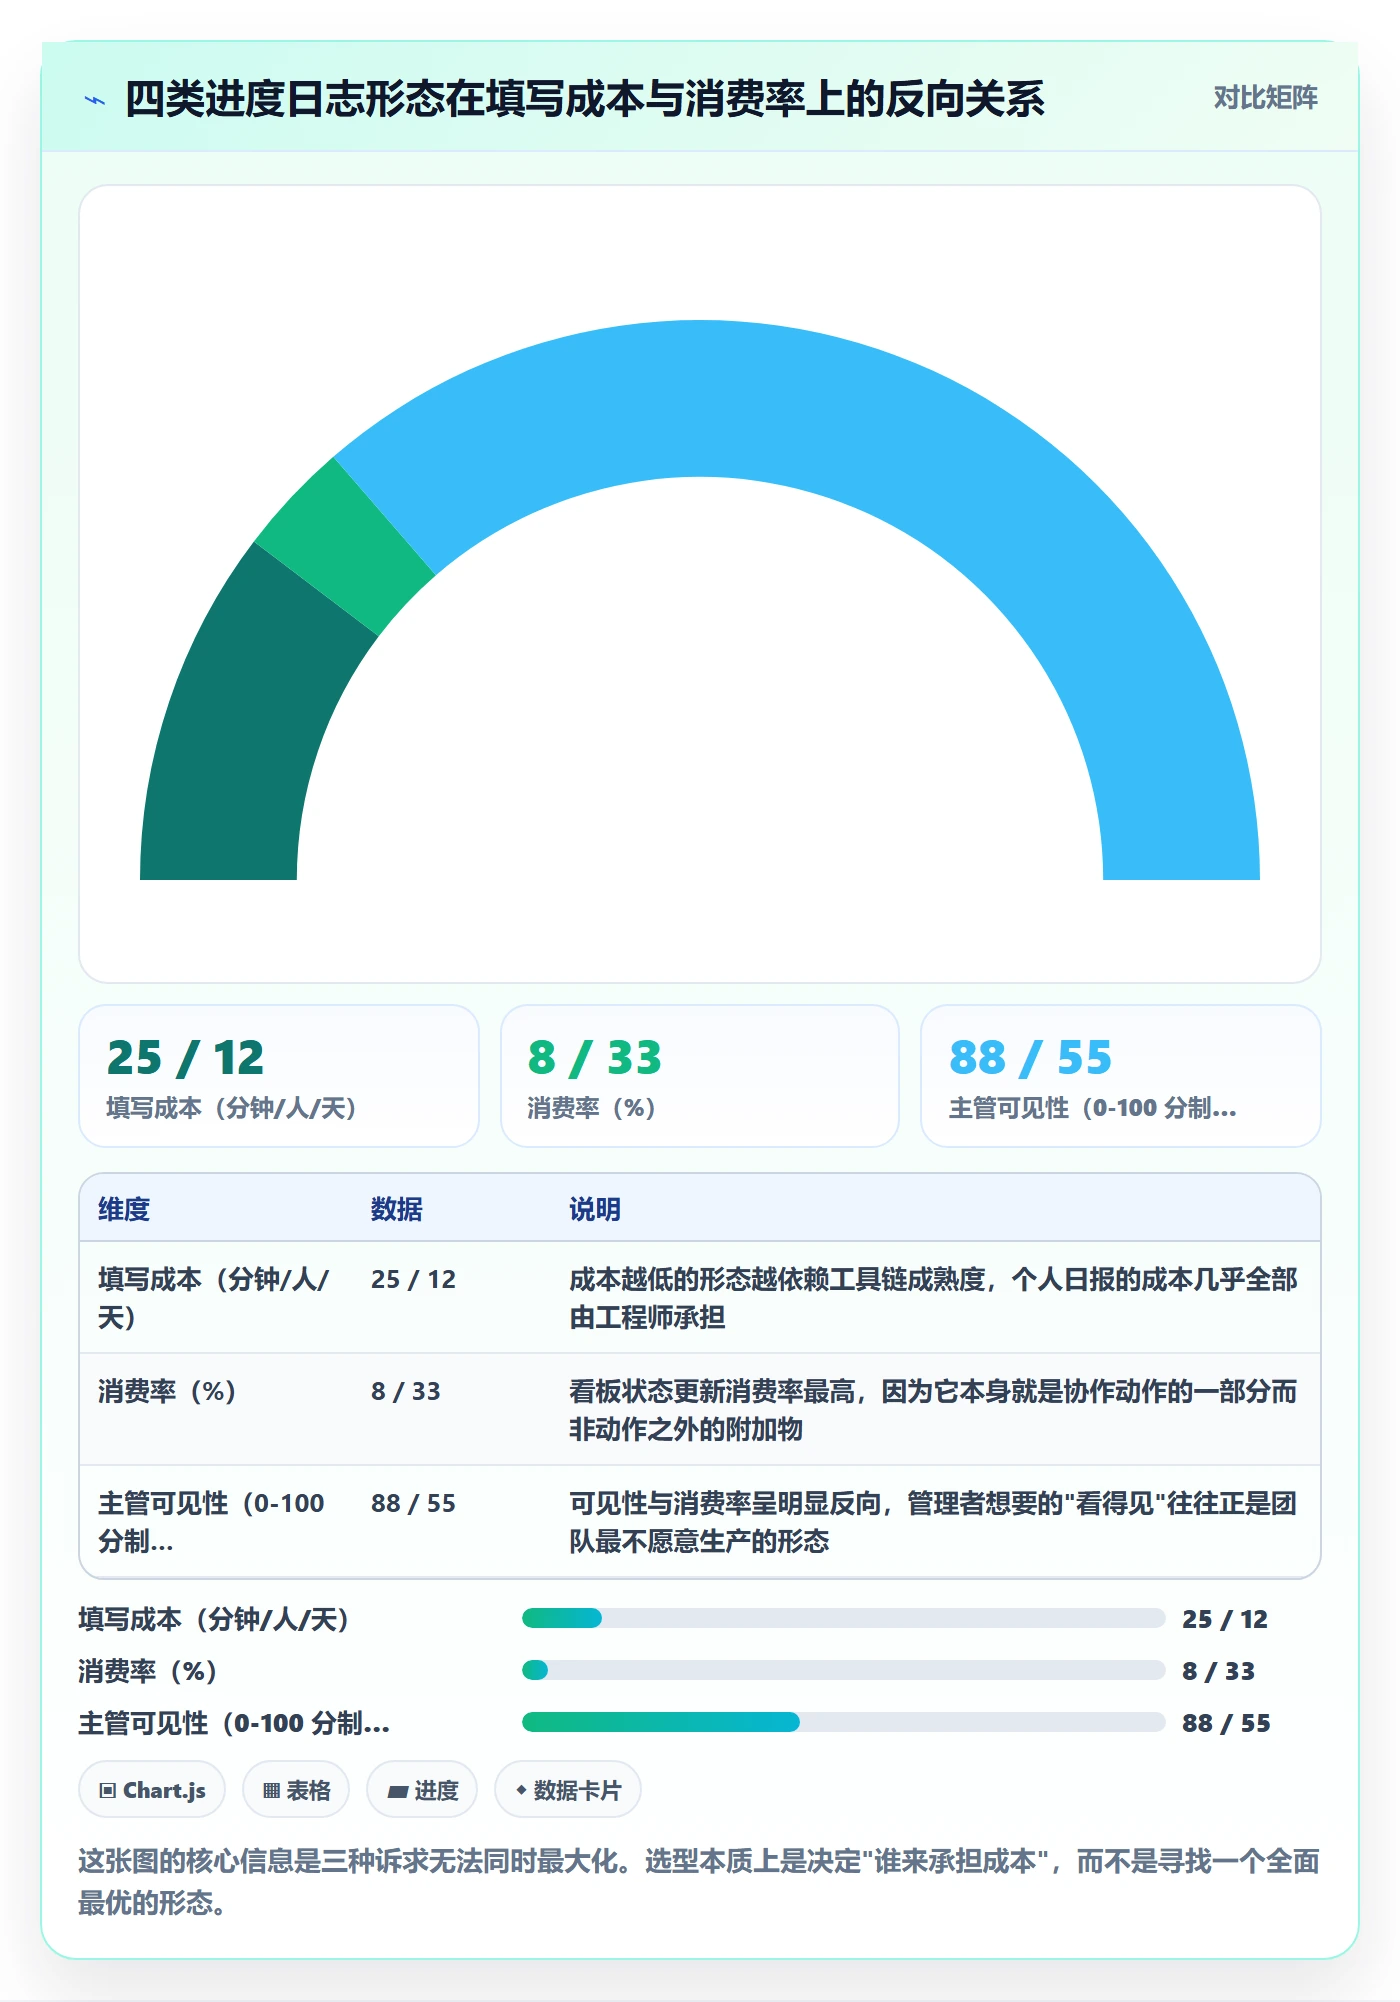This screenshot has height=2002, width=1400.
Task: Click the 填写成本 progress bar
Action: click(843, 1618)
